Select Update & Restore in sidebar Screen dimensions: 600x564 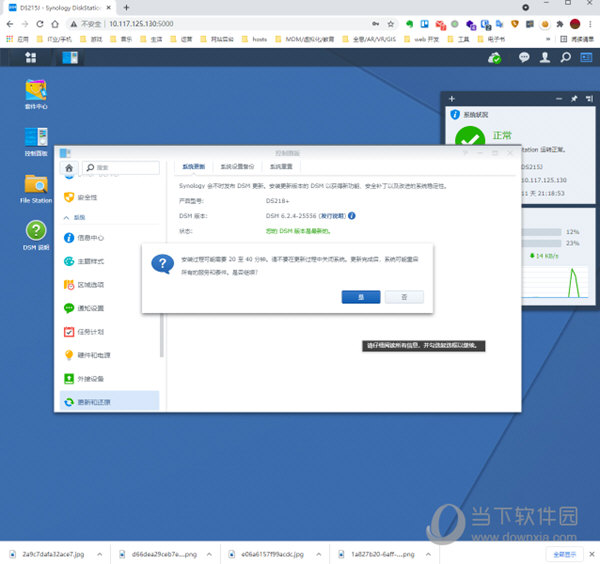[x=109, y=402]
